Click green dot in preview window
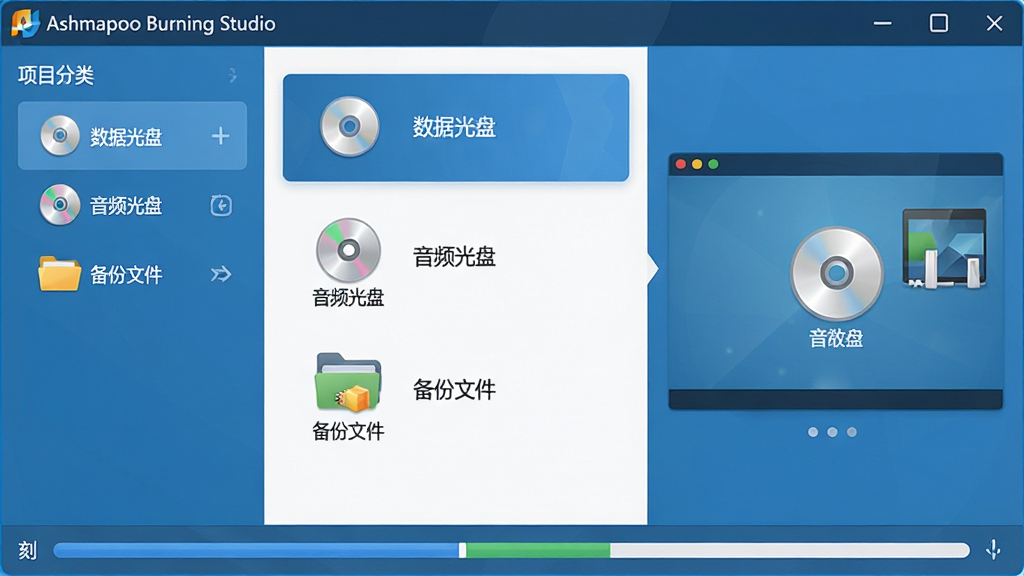 [713, 165]
